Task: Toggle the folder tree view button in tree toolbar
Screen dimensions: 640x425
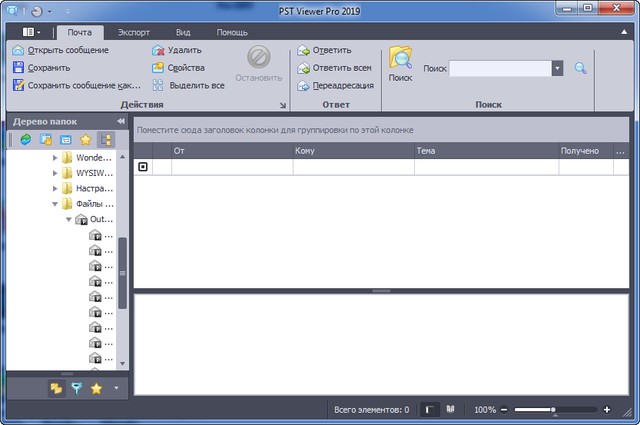Action: [105, 139]
